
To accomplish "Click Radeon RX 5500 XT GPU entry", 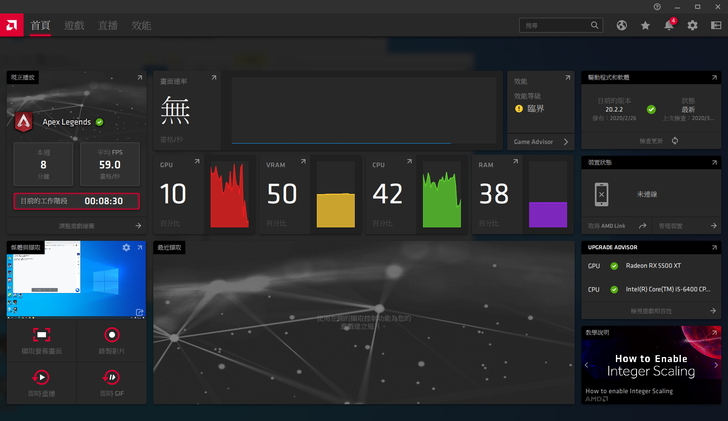I will pos(653,266).
